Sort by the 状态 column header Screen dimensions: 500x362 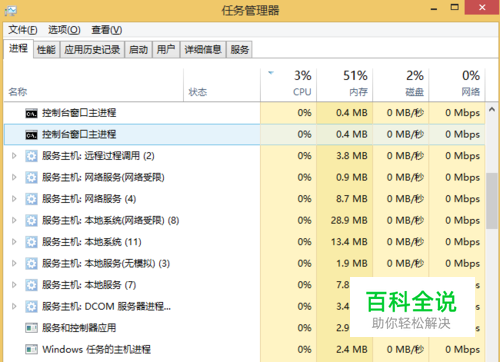pos(222,85)
